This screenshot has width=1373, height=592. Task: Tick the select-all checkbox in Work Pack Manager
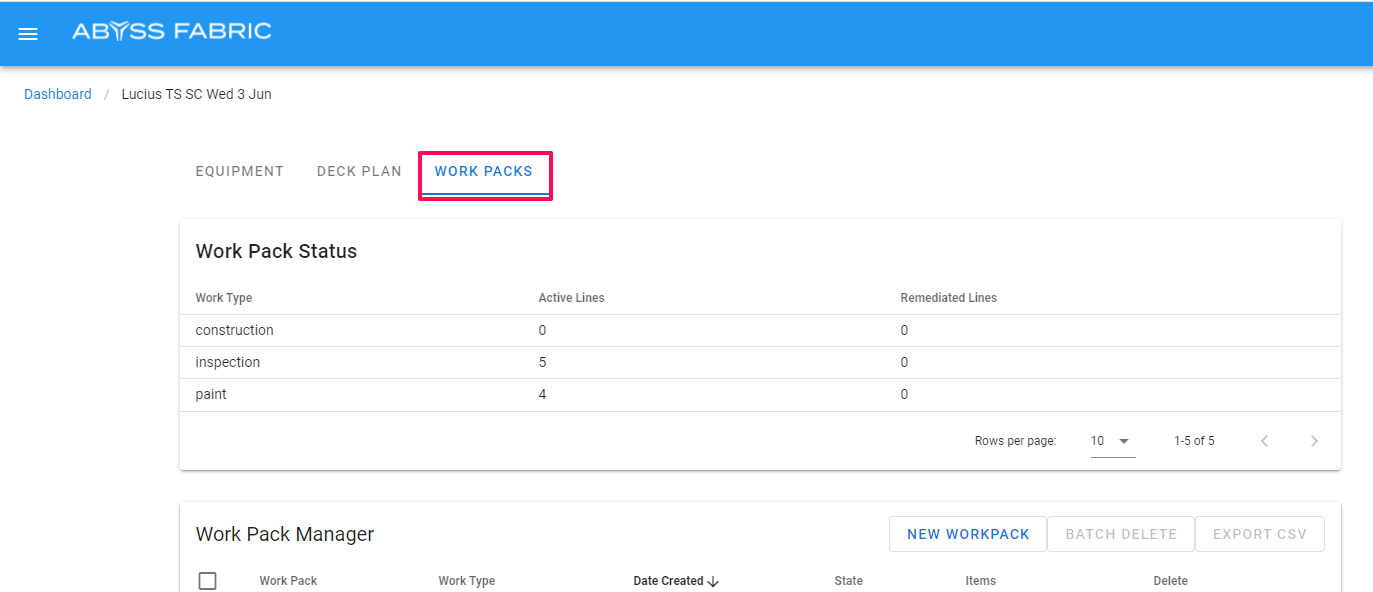(x=207, y=581)
